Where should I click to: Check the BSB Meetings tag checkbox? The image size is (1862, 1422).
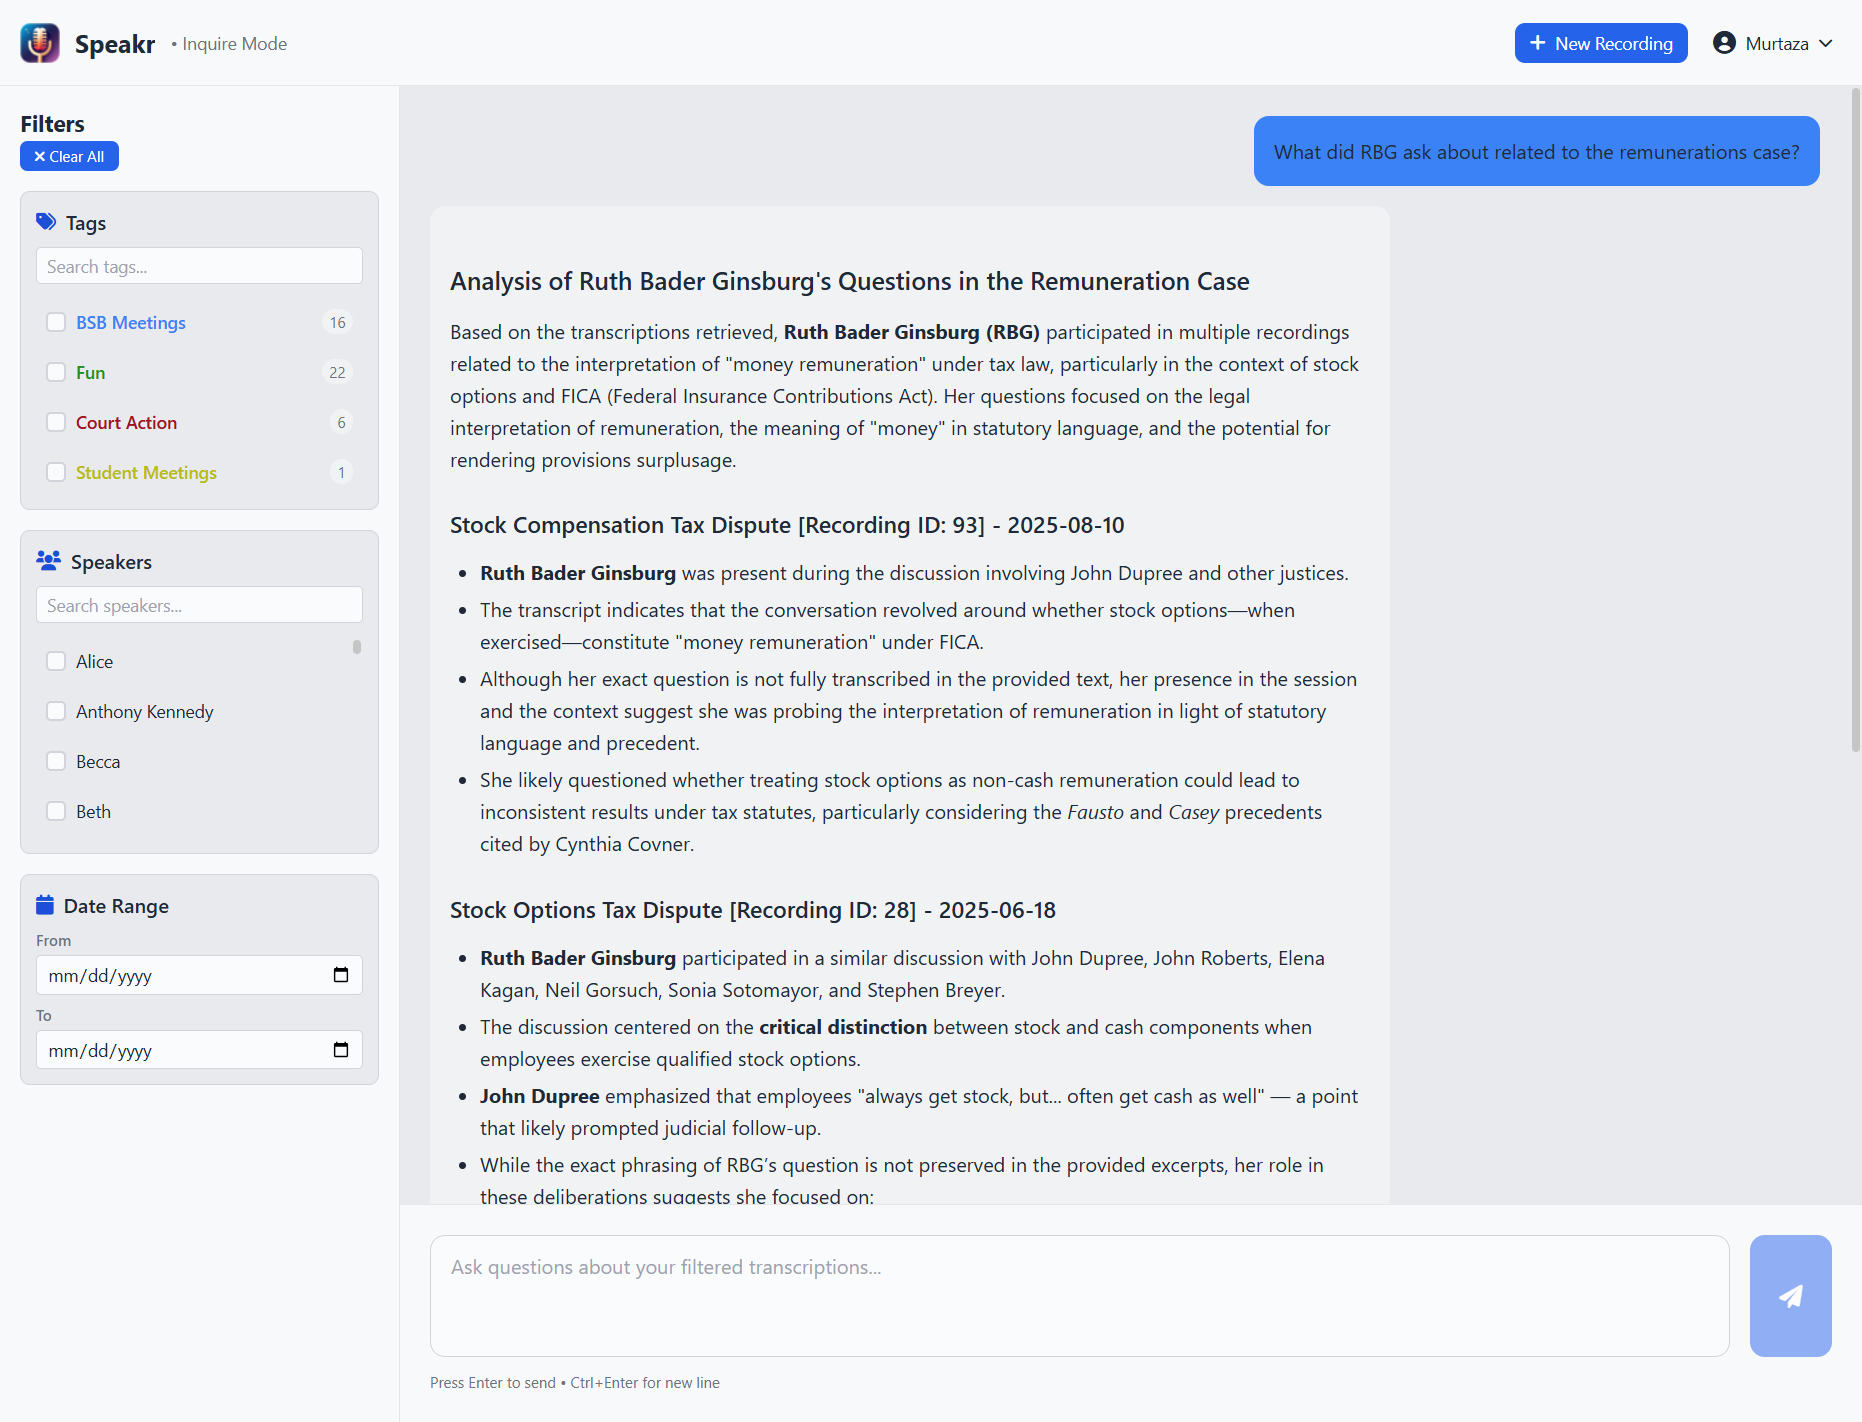56,322
